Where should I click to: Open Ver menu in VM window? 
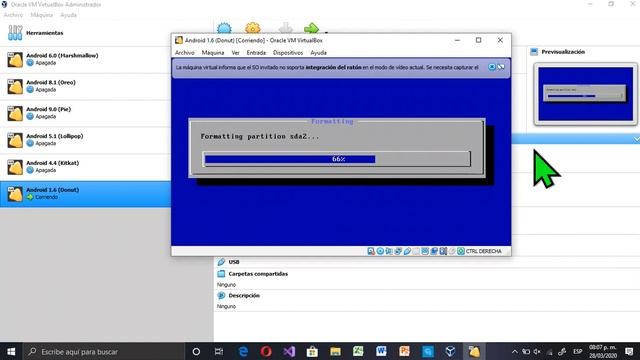tap(236, 53)
